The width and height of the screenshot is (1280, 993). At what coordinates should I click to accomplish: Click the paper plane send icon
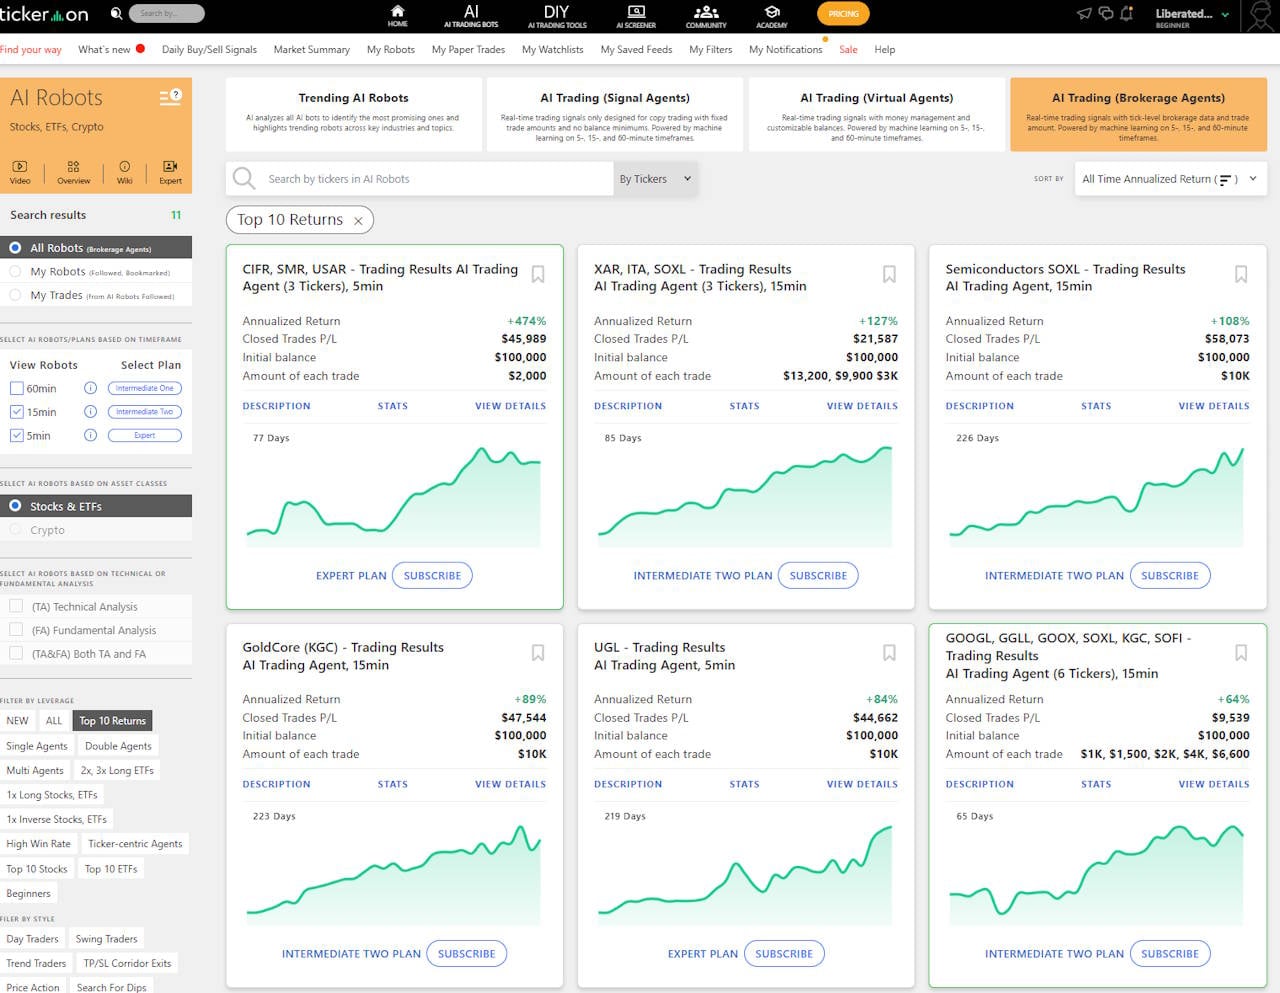(x=1084, y=14)
